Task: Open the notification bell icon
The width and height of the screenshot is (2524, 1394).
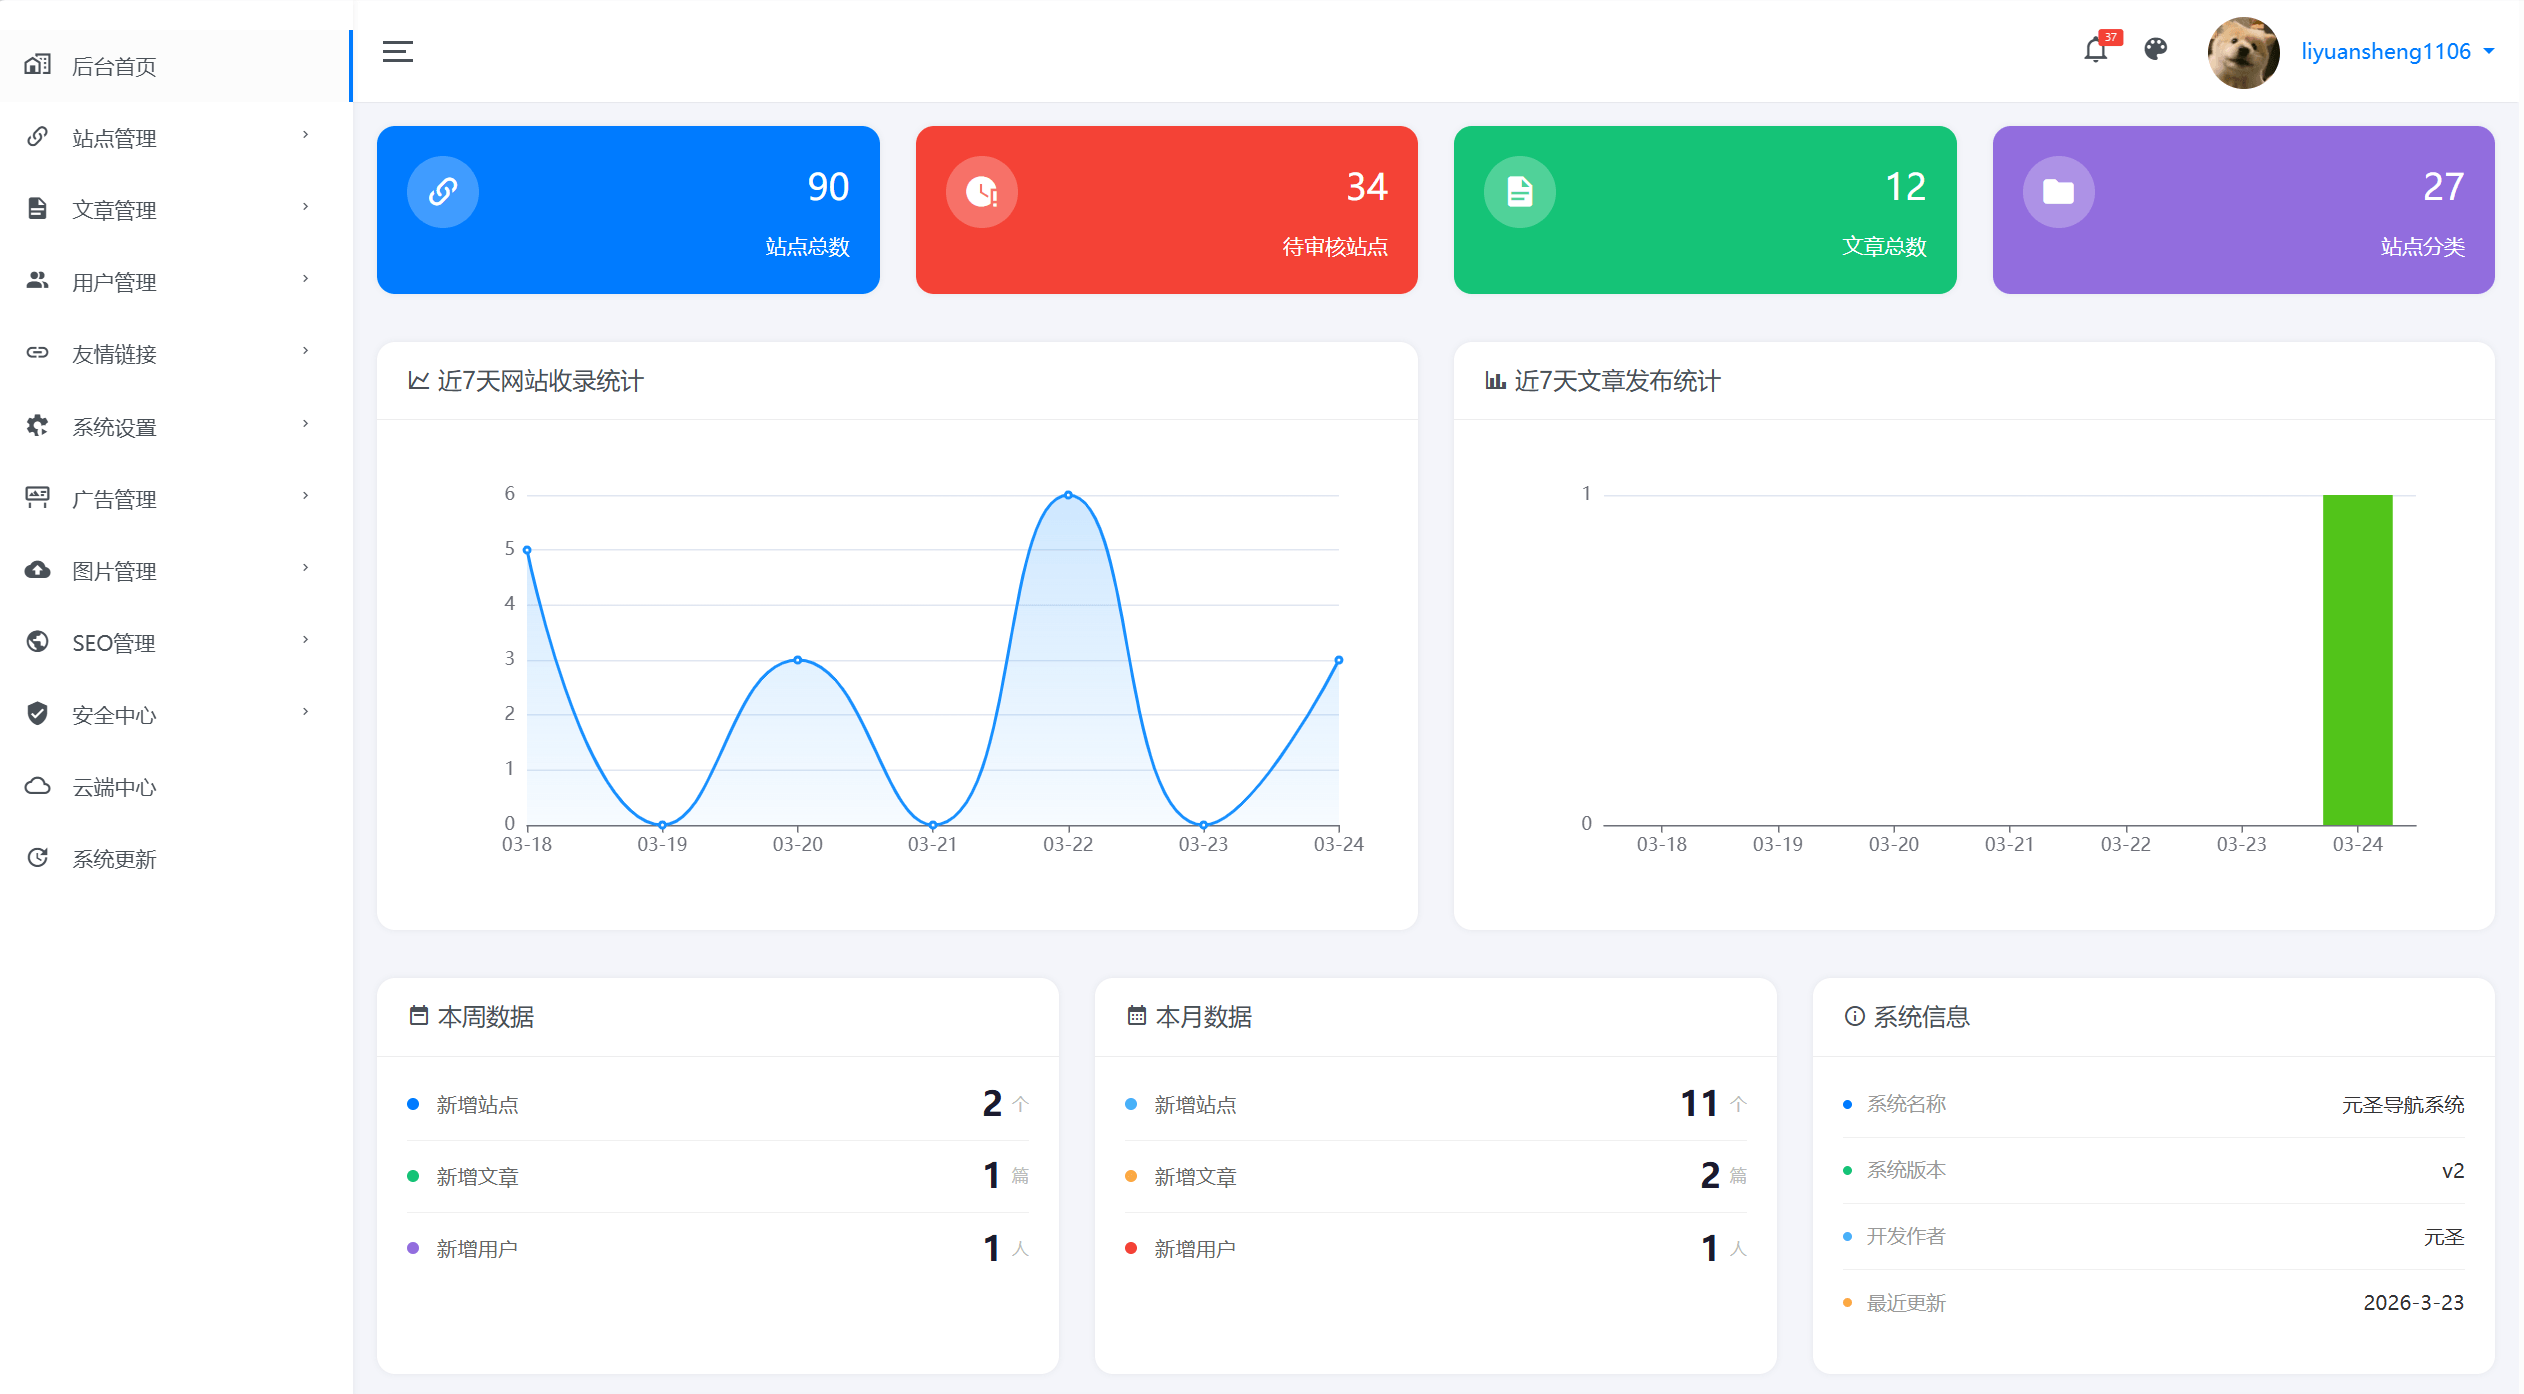Action: [x=2095, y=50]
